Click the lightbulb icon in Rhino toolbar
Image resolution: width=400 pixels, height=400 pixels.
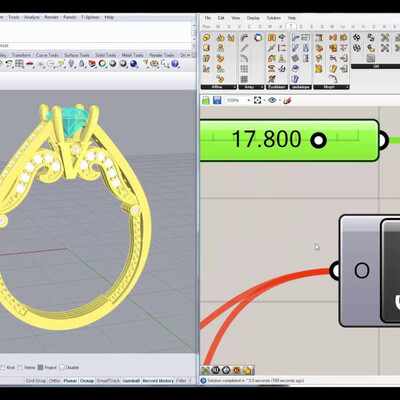click(71, 63)
